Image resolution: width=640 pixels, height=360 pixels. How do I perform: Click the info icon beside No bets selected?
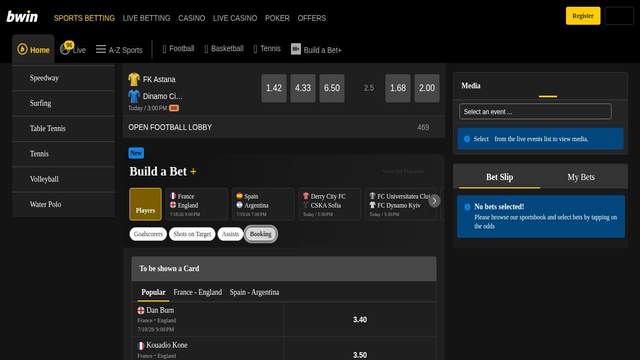(x=467, y=207)
